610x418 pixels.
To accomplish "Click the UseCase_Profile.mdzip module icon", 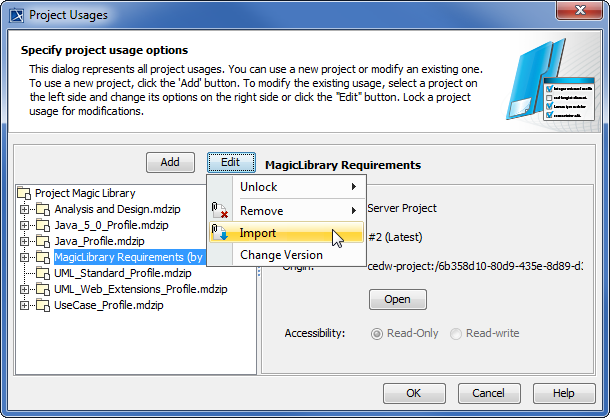I will pos(43,305).
